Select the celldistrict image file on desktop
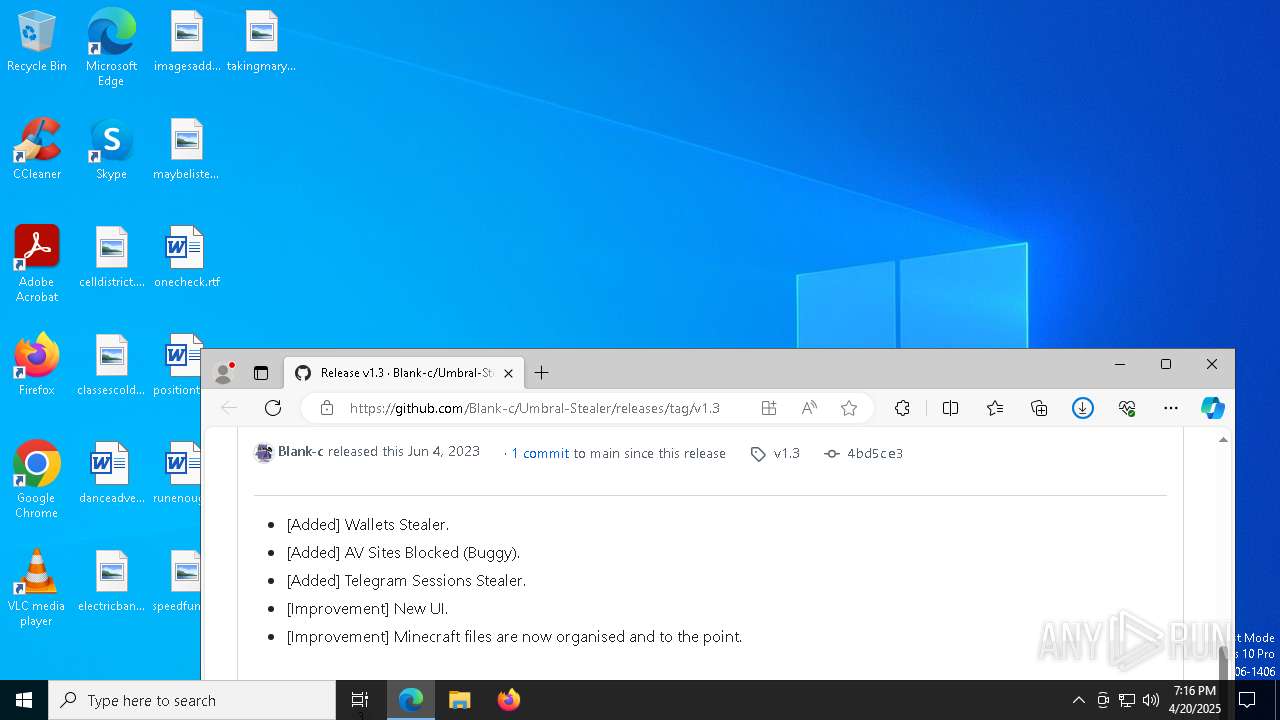This screenshot has height=720, width=1280. (112, 257)
